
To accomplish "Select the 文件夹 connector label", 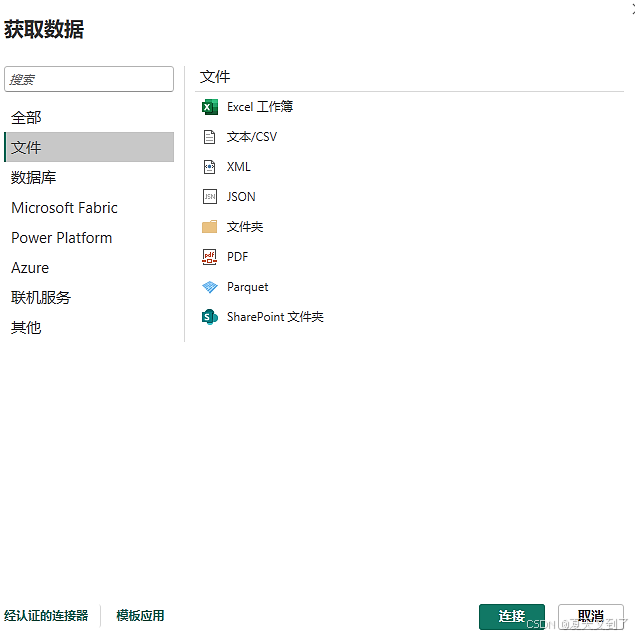I will click(x=245, y=227).
